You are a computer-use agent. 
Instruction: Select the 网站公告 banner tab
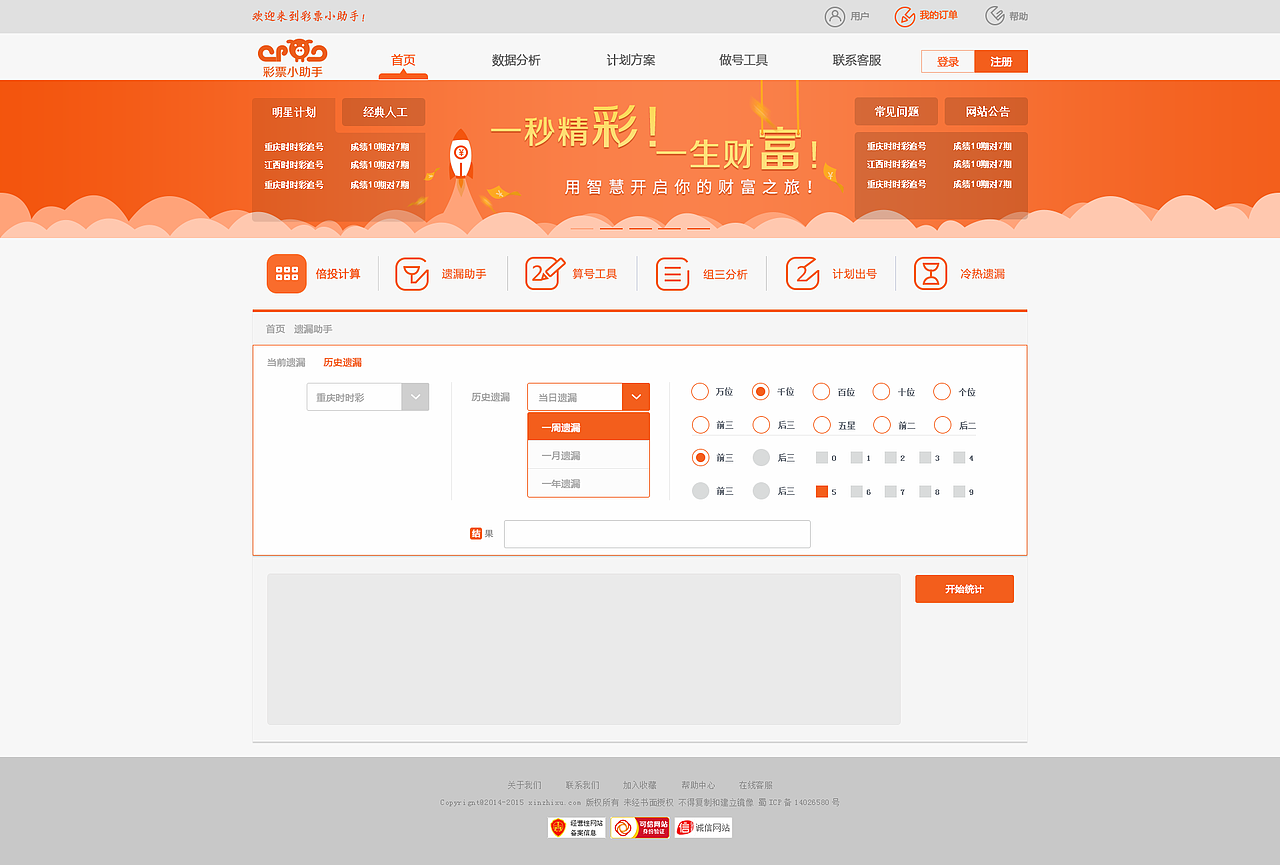pos(987,111)
